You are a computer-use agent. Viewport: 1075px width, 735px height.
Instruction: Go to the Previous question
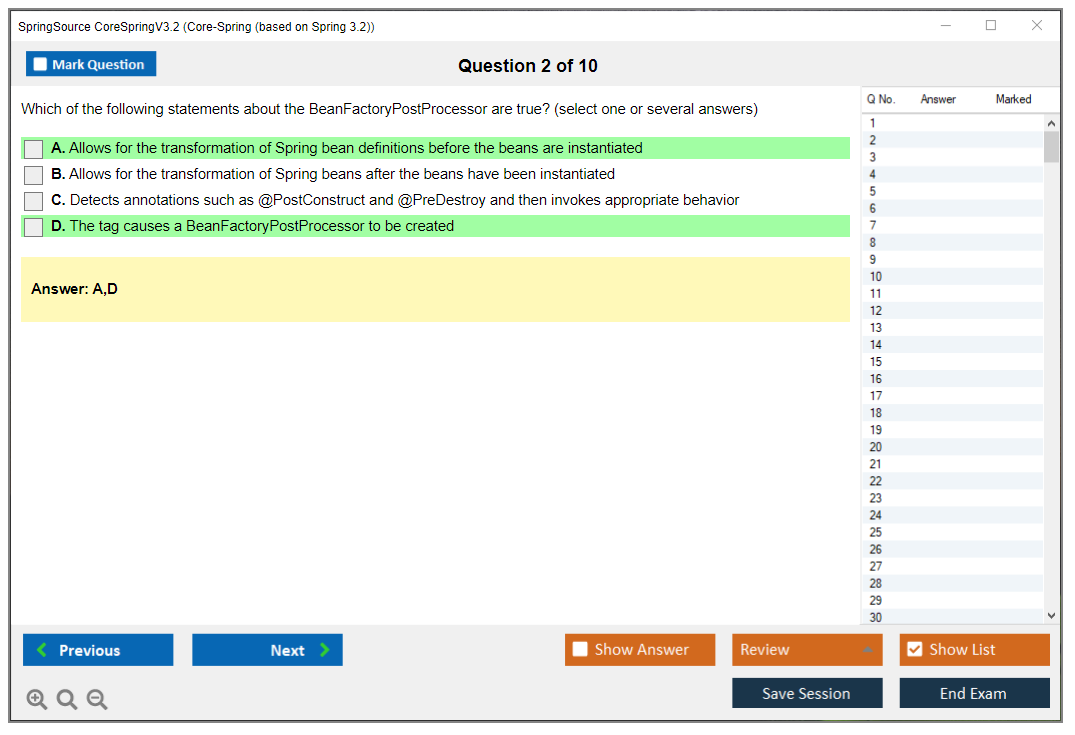click(x=98, y=650)
